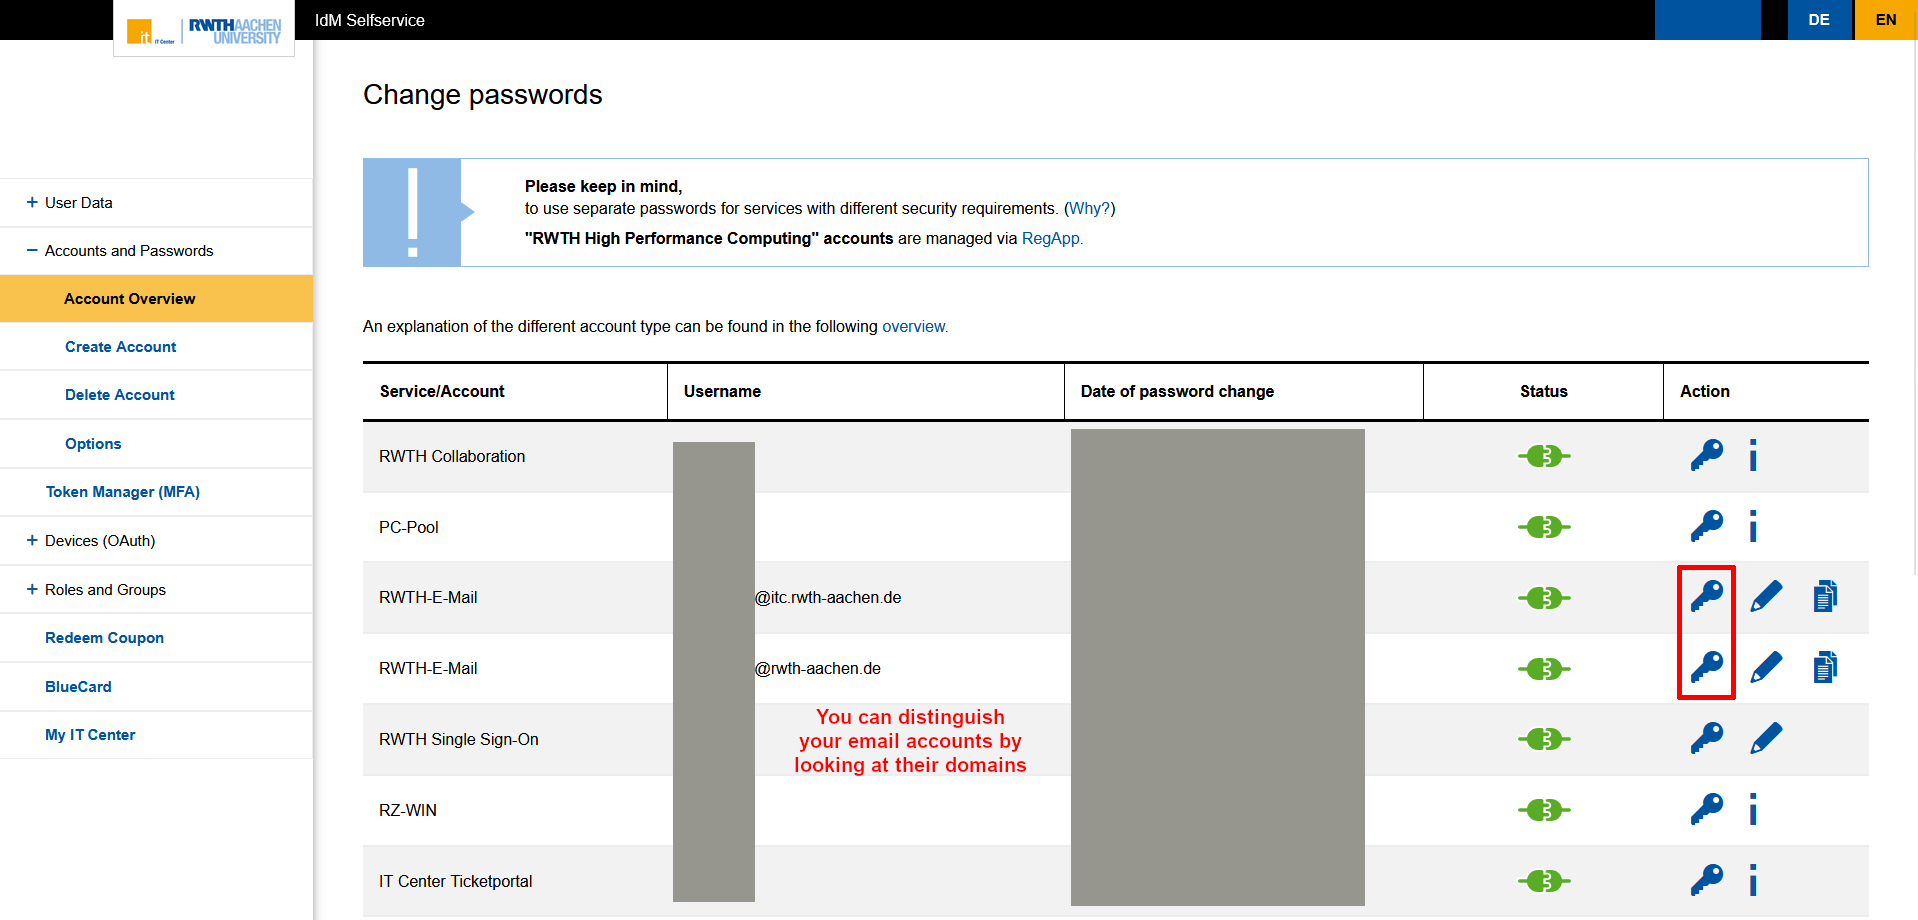Viewport: 1918px width, 920px height.
Task: Select BlueCard in the sidebar
Action: pos(78,686)
